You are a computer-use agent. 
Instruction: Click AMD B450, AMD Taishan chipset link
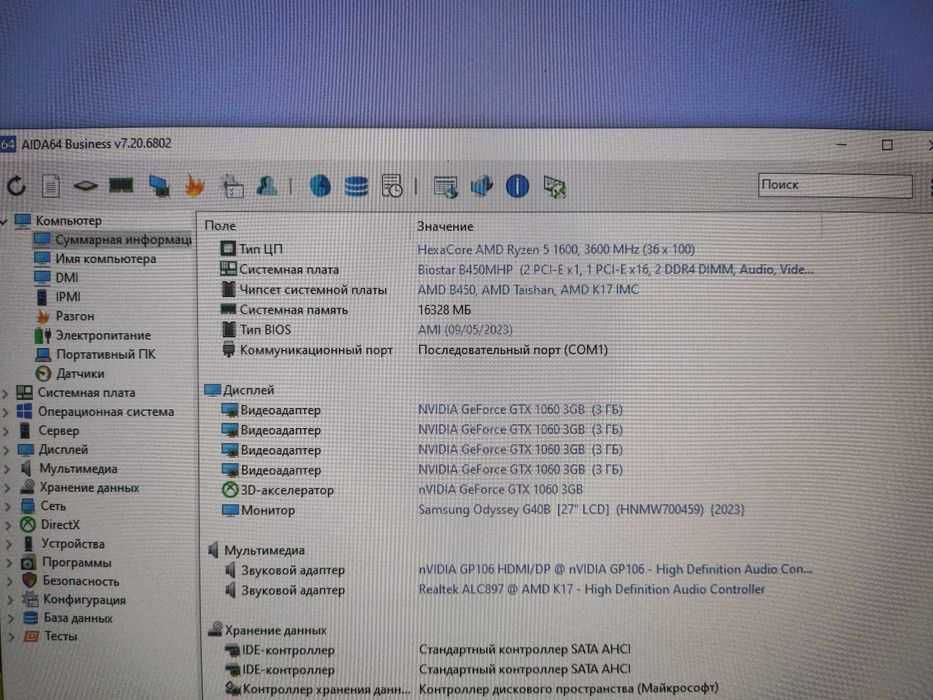[528, 290]
